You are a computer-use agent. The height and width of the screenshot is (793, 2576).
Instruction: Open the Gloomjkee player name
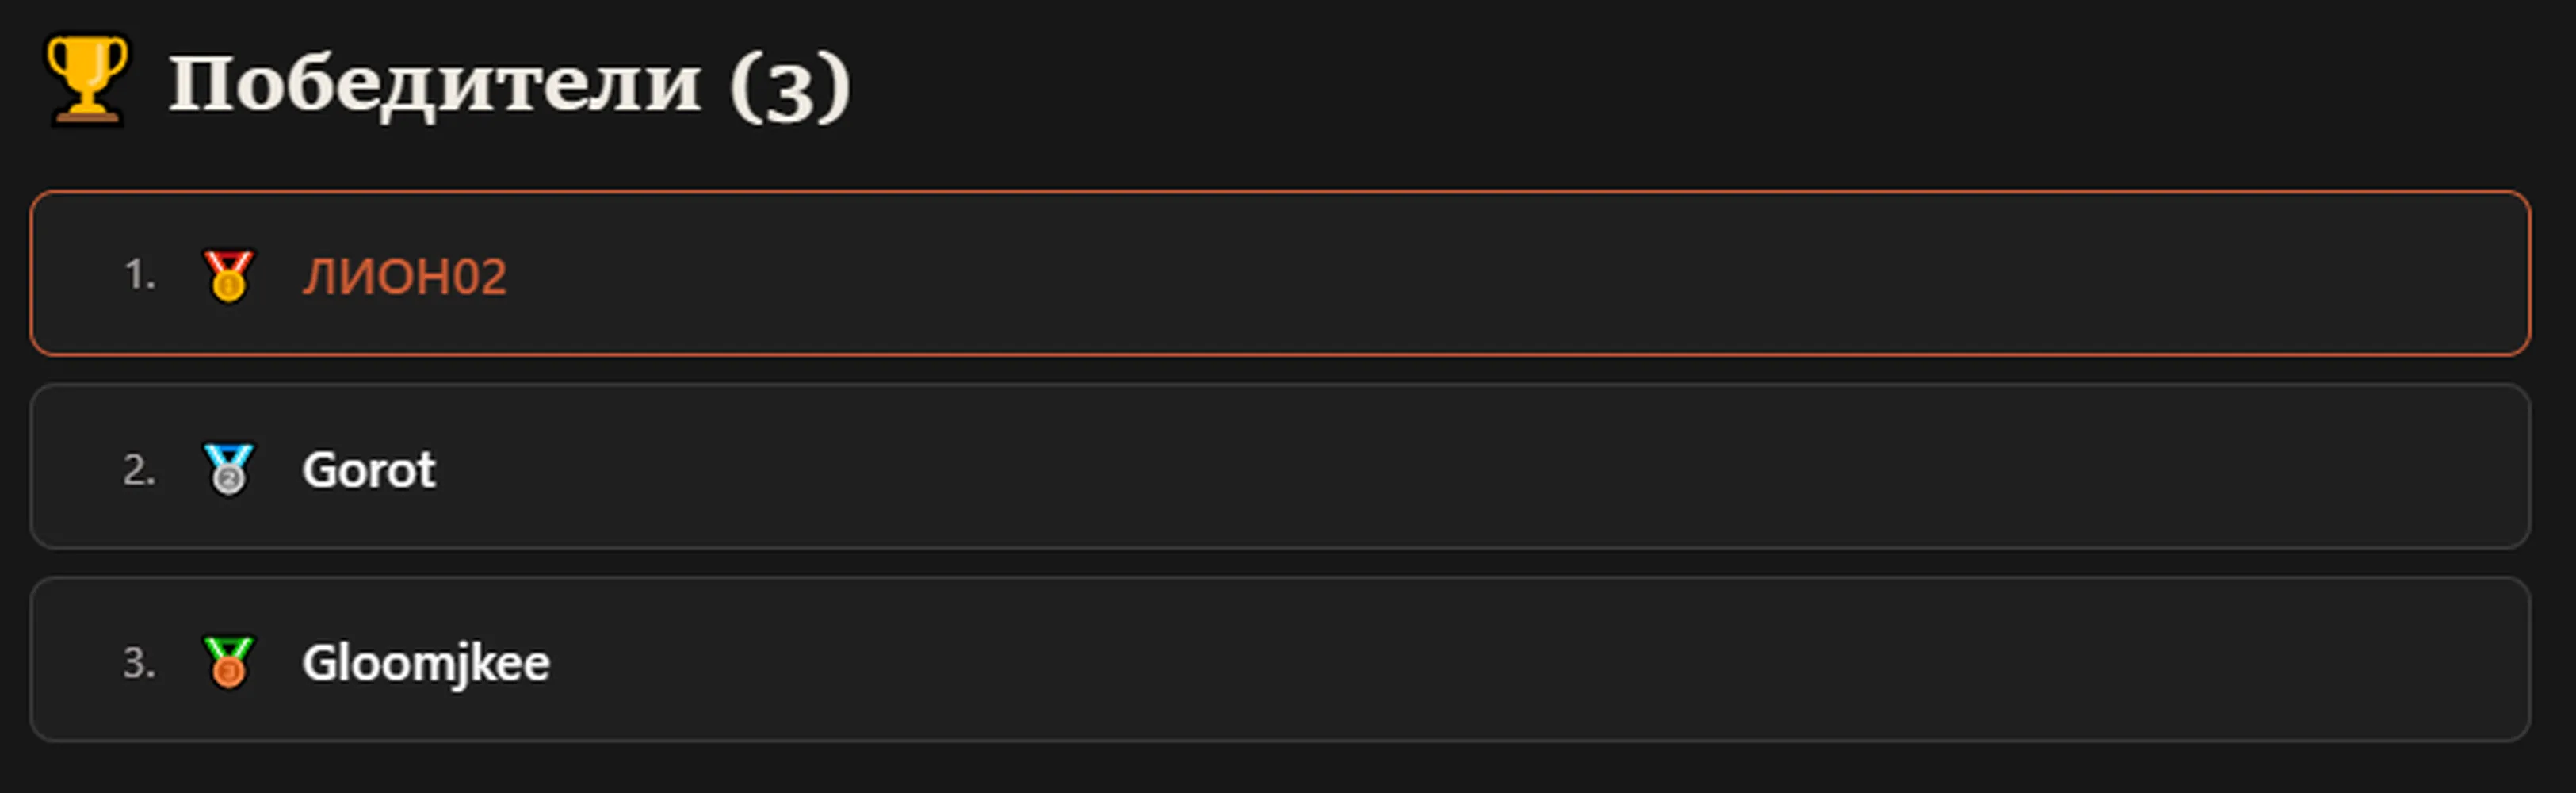(x=426, y=664)
